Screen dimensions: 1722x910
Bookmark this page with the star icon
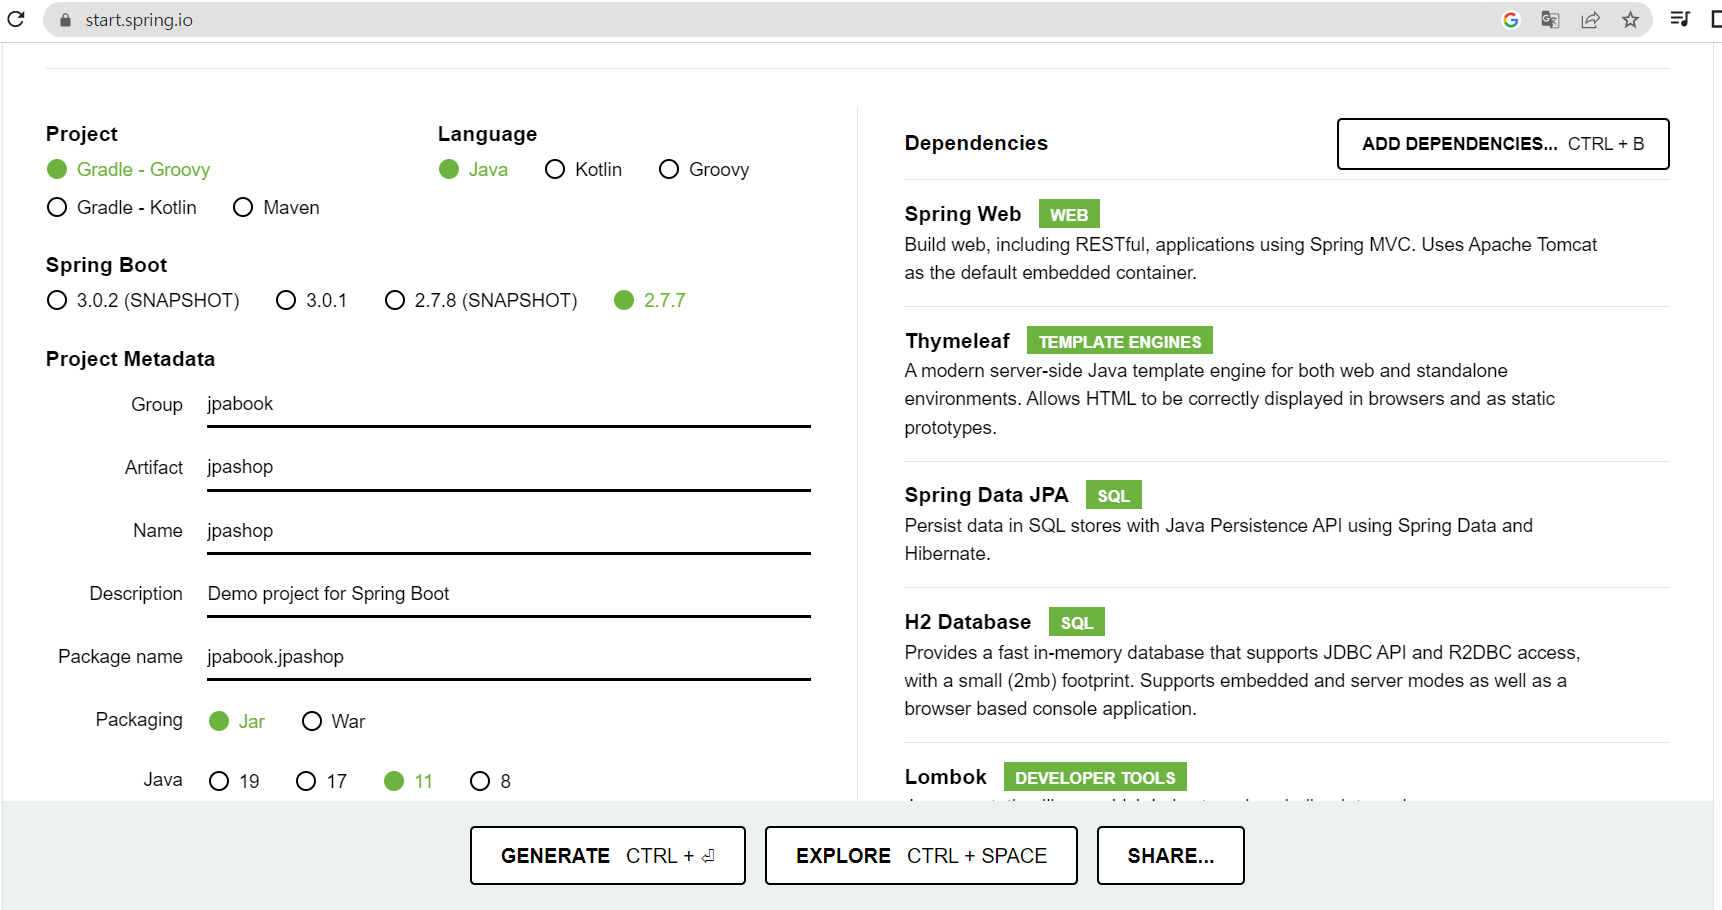[x=1630, y=20]
